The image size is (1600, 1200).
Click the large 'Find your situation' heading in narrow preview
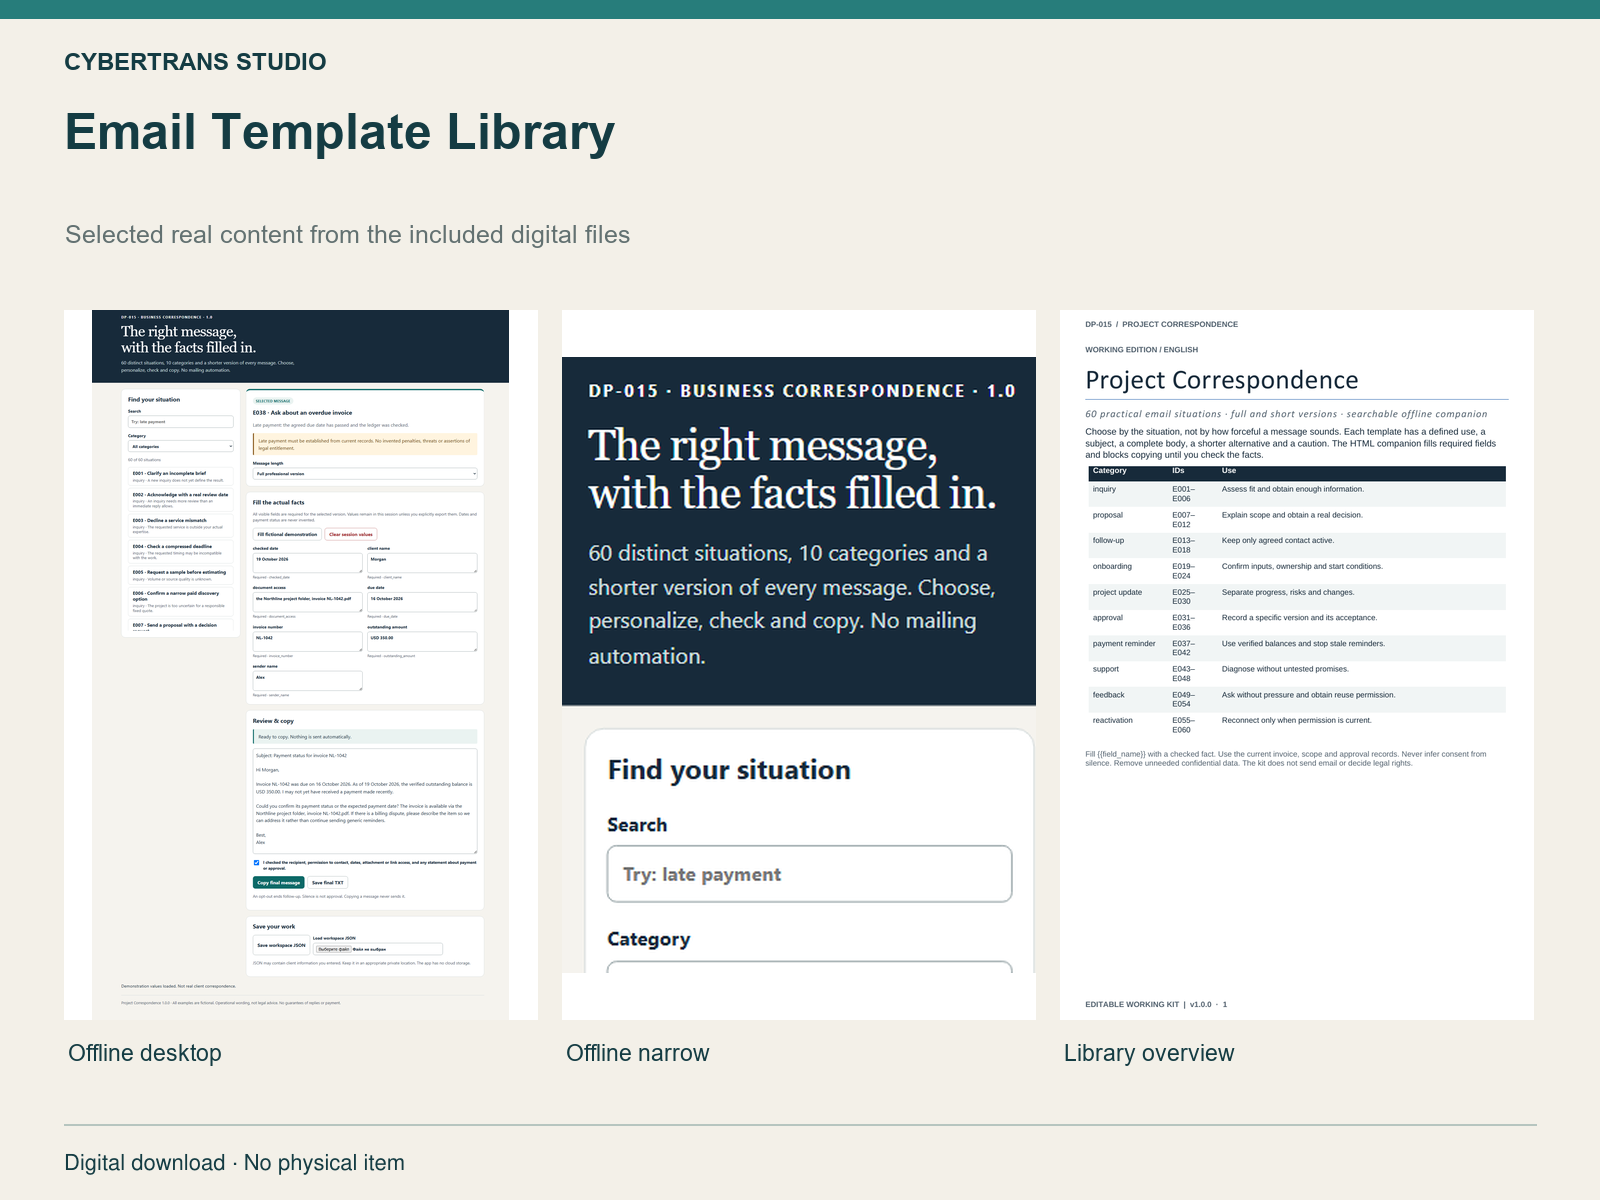click(x=729, y=770)
